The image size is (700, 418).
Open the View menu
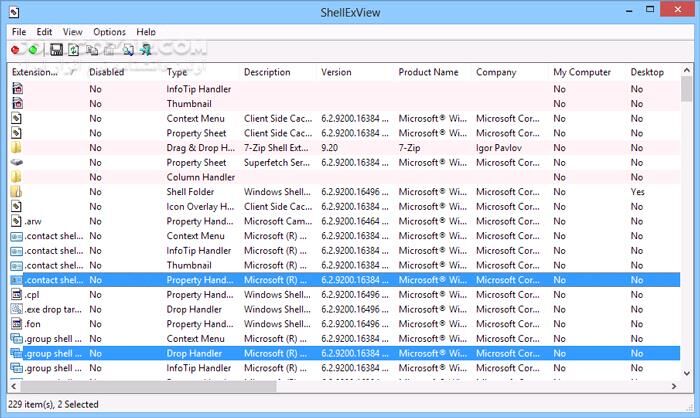[73, 32]
